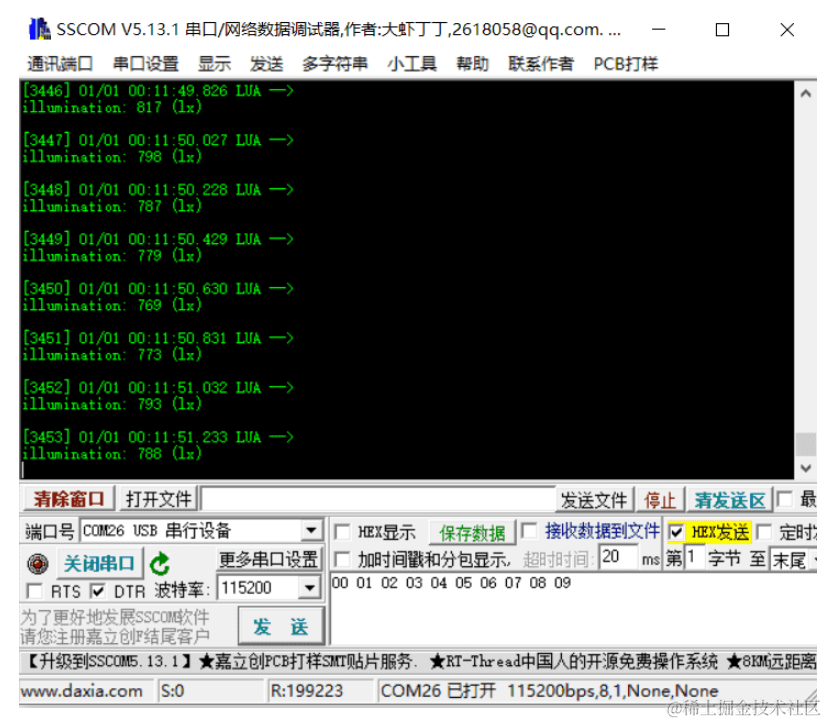Click the 停止 stop button

(x=661, y=498)
